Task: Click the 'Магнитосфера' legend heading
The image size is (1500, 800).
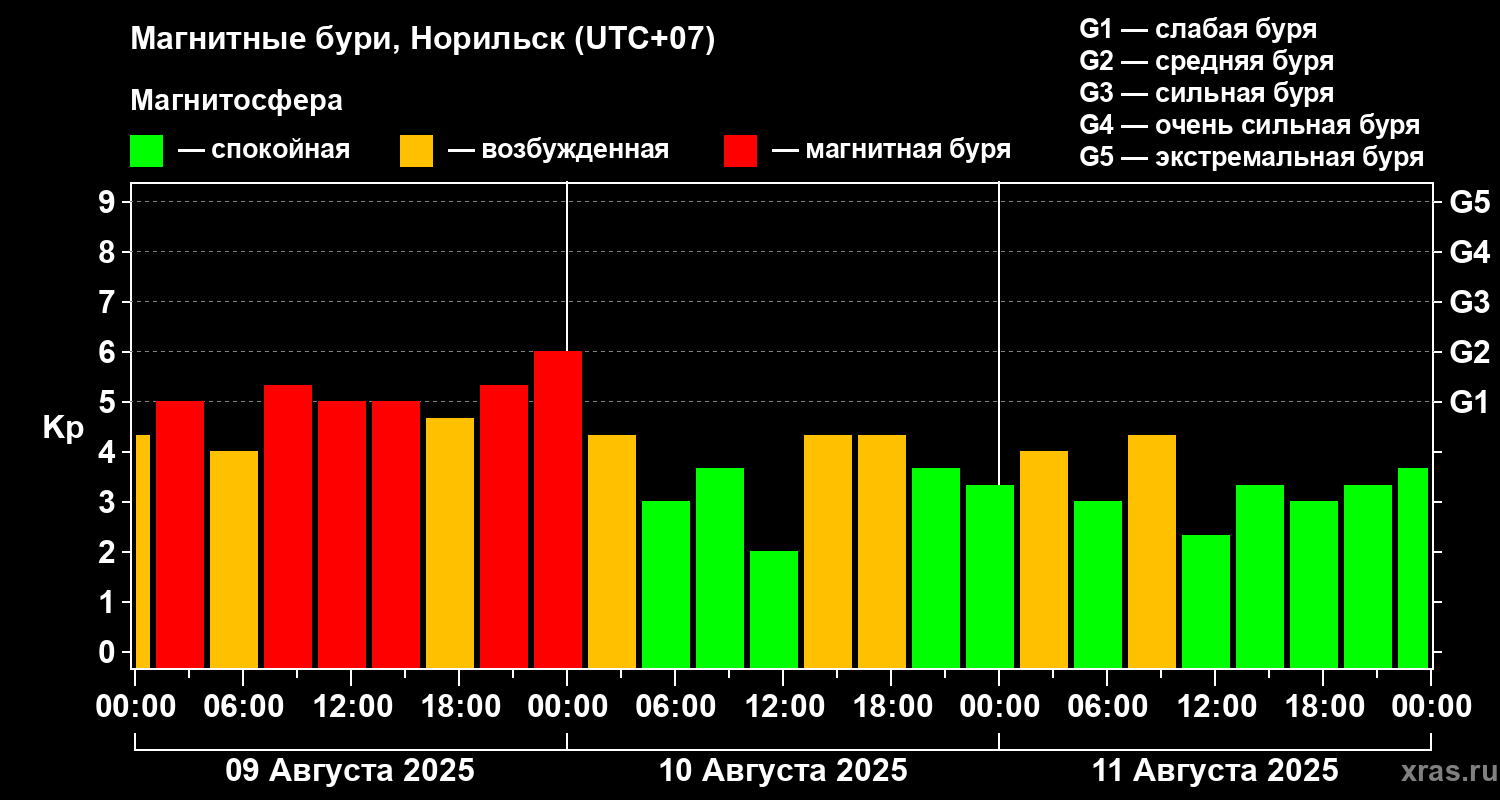Action: pyautogui.click(x=236, y=101)
